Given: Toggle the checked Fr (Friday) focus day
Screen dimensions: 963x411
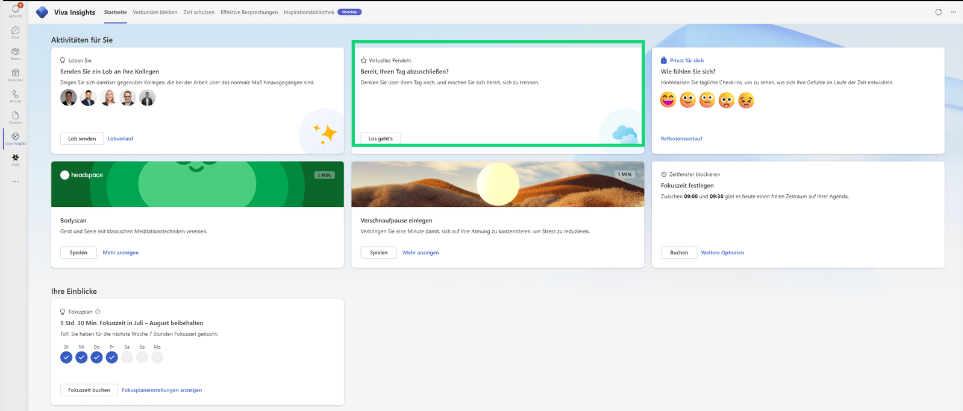Looking at the screenshot, I should [112, 357].
